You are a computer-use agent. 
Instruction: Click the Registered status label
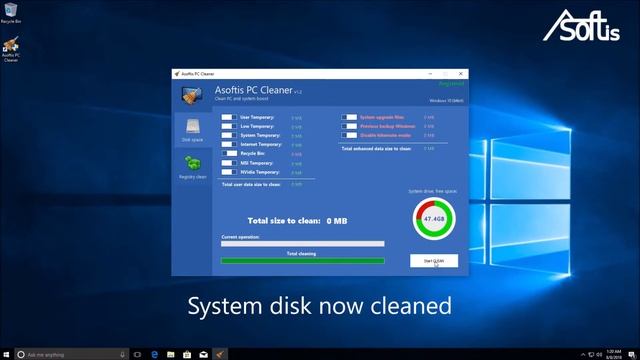pyautogui.click(x=451, y=84)
